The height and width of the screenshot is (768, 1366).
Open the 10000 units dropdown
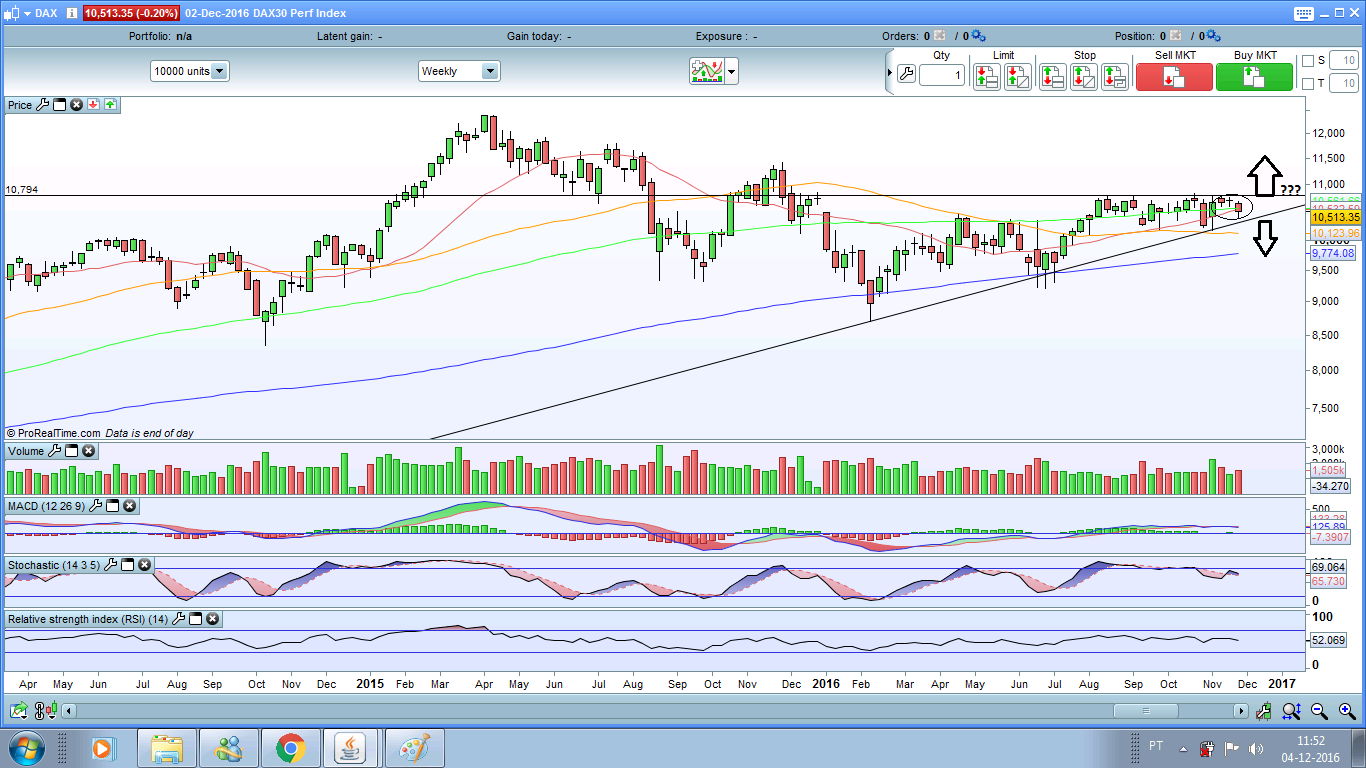(x=189, y=71)
